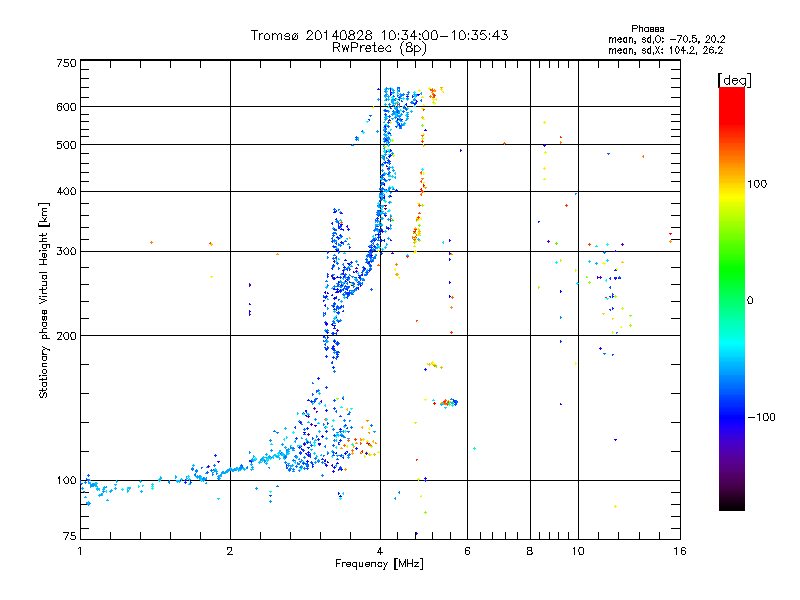Viewport: 800px width, 600px height.
Task: Click the y-axis '400' tick label
Action: click(x=66, y=191)
